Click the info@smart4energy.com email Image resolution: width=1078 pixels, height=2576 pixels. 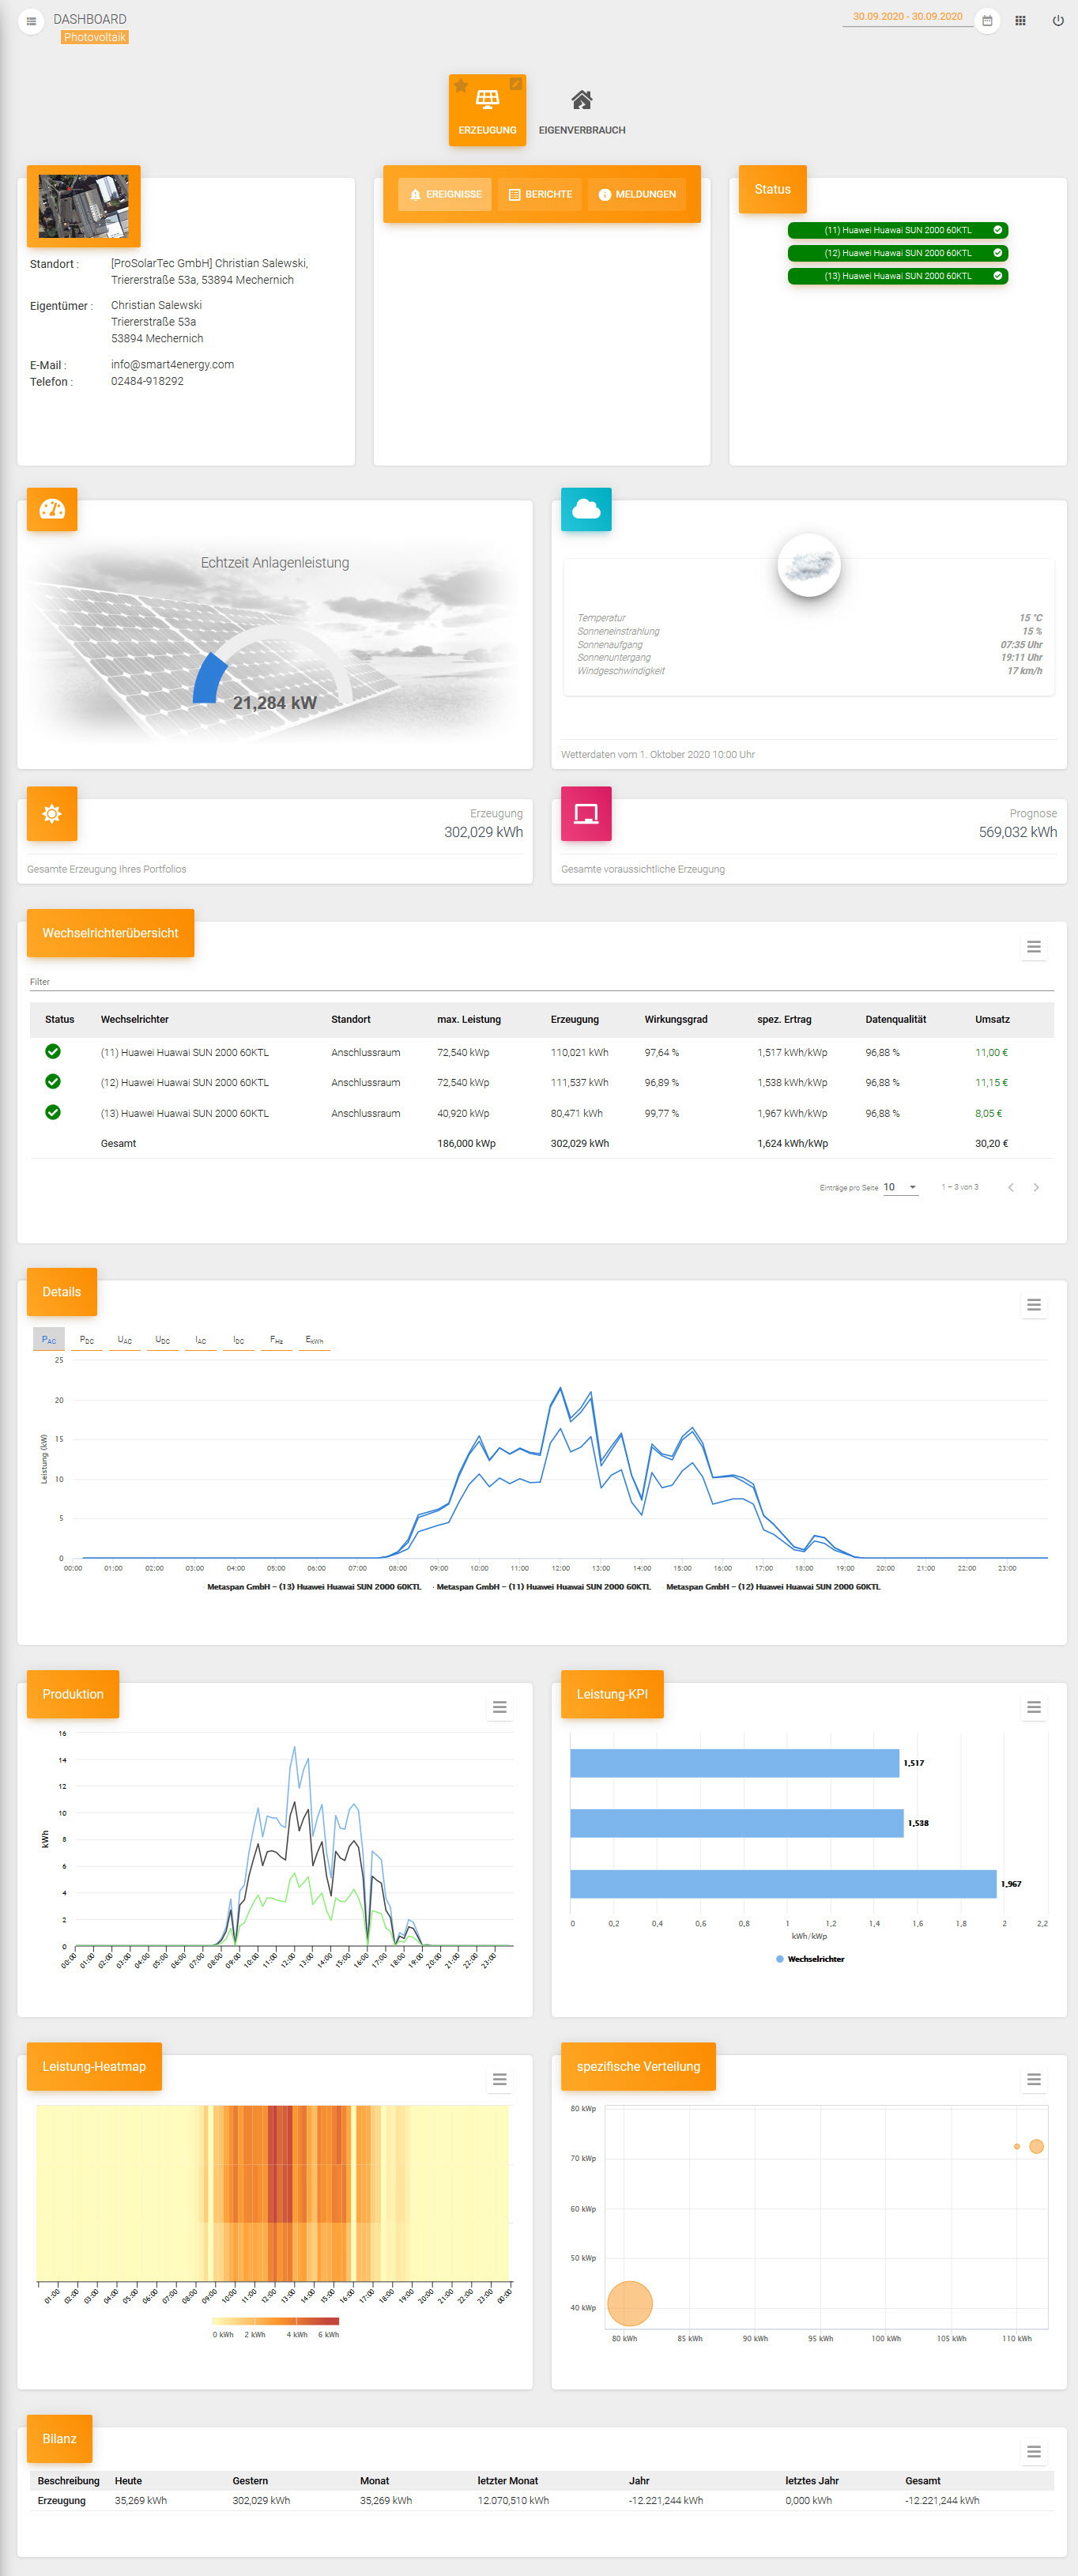(172, 364)
